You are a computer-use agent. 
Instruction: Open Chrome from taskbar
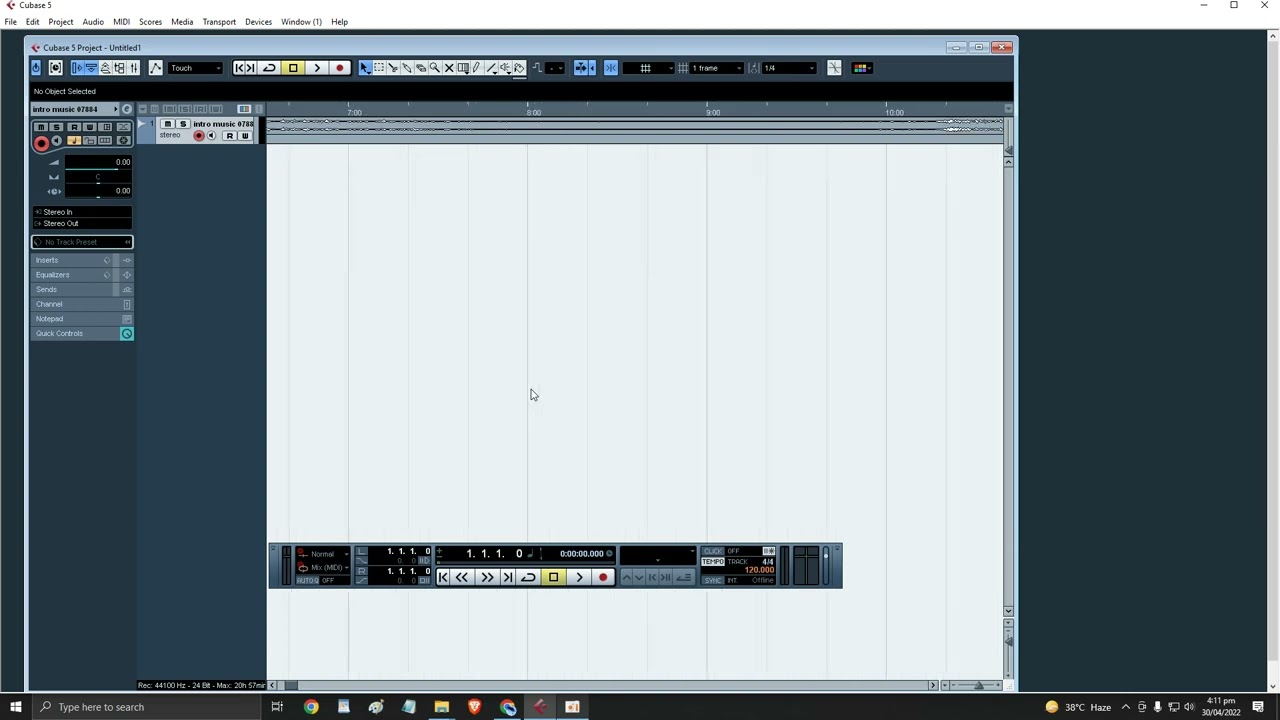pyautogui.click(x=311, y=707)
